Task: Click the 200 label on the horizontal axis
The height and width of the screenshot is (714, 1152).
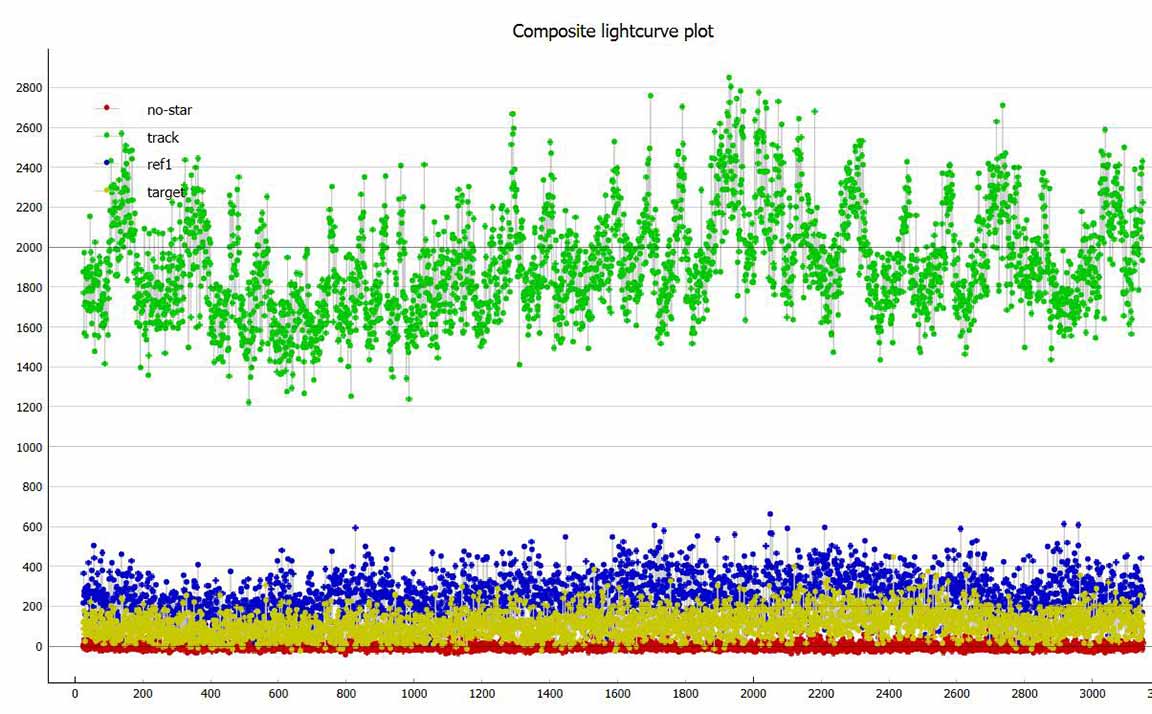Action: pos(142,693)
